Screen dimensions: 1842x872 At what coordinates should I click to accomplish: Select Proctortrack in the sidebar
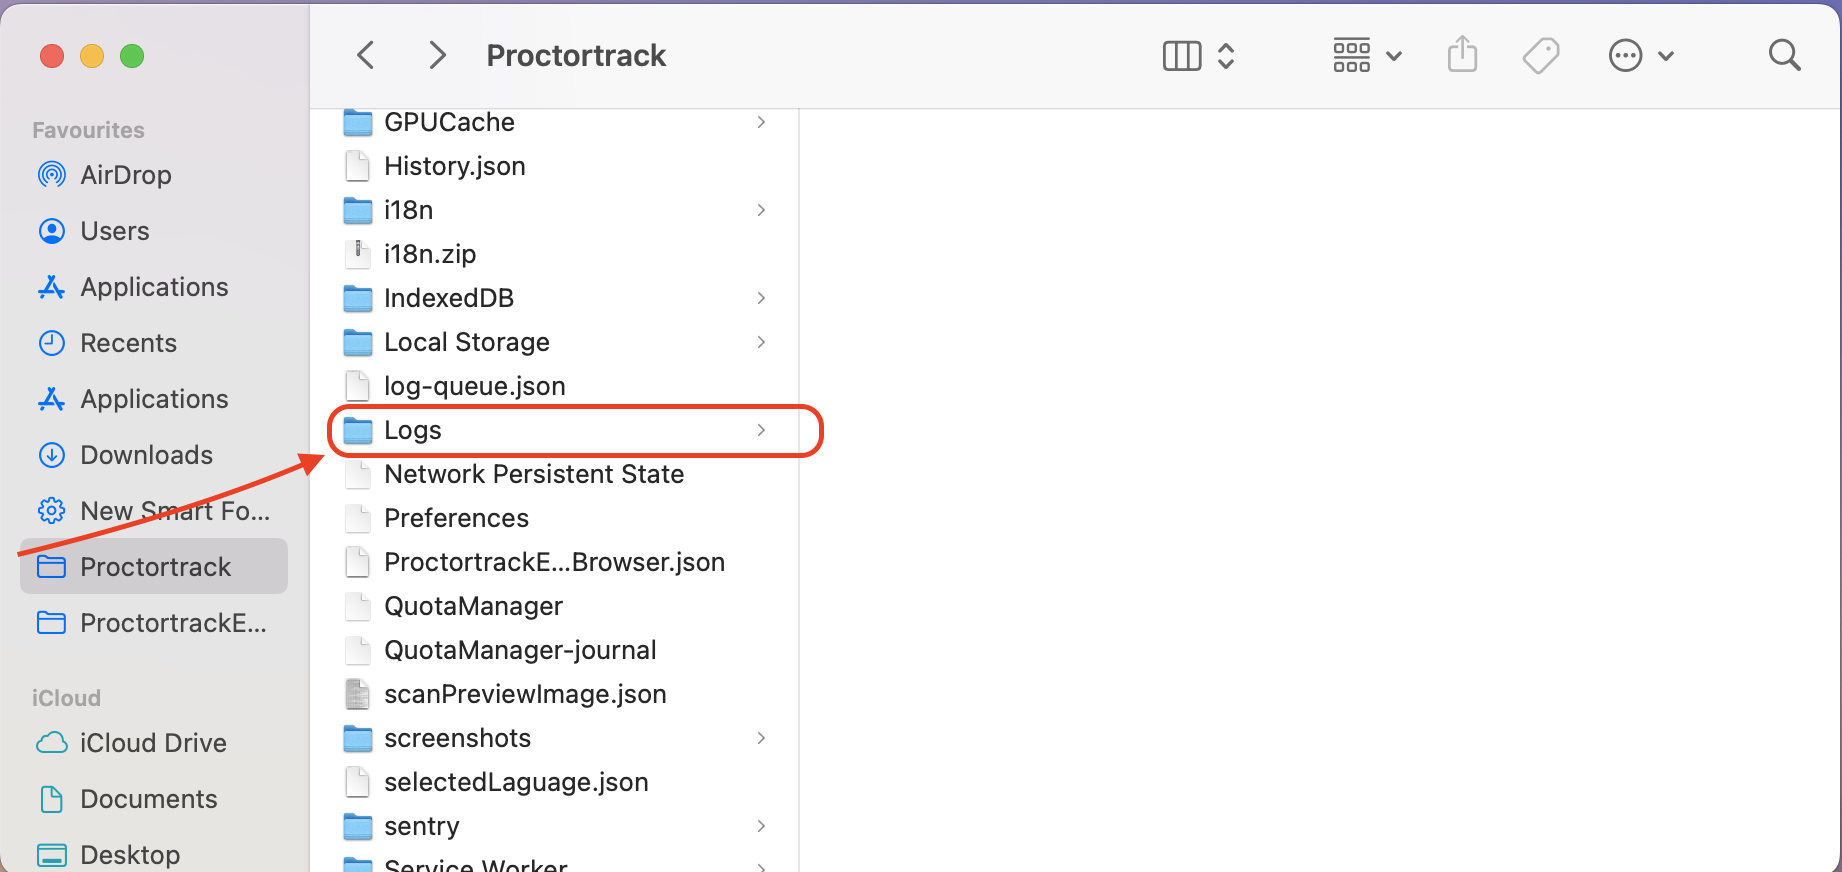pos(153,567)
